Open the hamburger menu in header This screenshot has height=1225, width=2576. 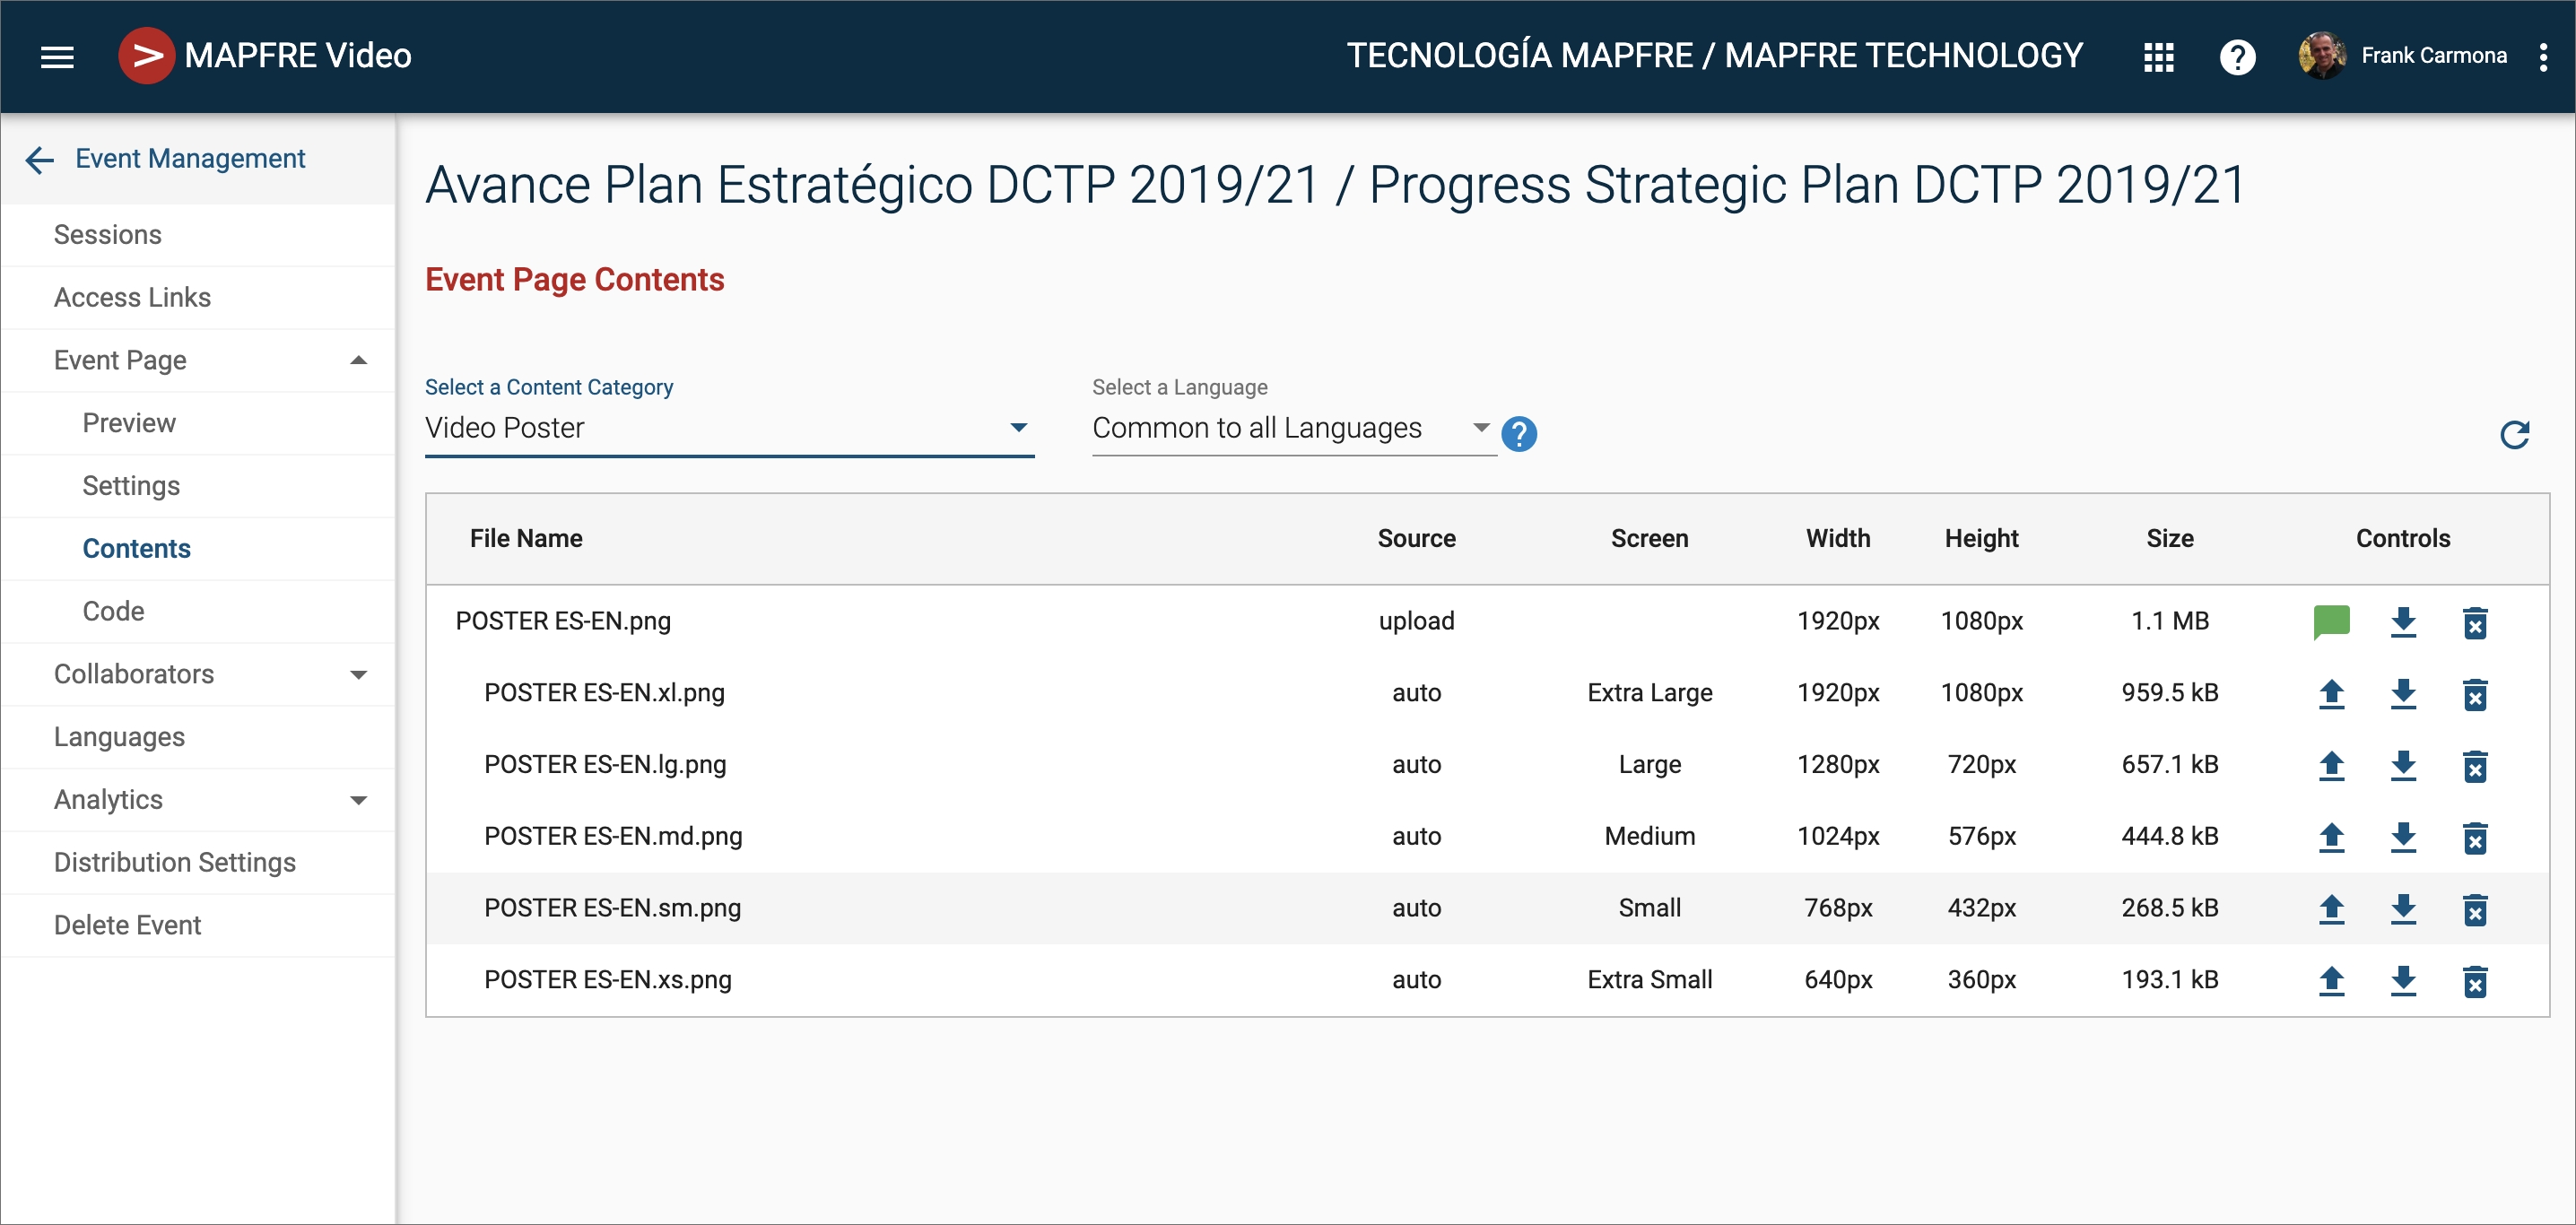(57, 57)
